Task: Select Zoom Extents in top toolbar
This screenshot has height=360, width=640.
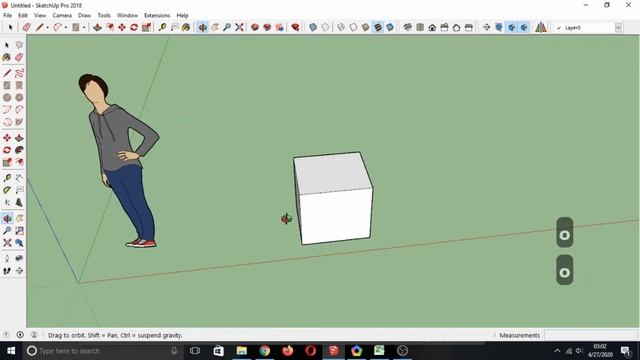Action: (x=239, y=27)
